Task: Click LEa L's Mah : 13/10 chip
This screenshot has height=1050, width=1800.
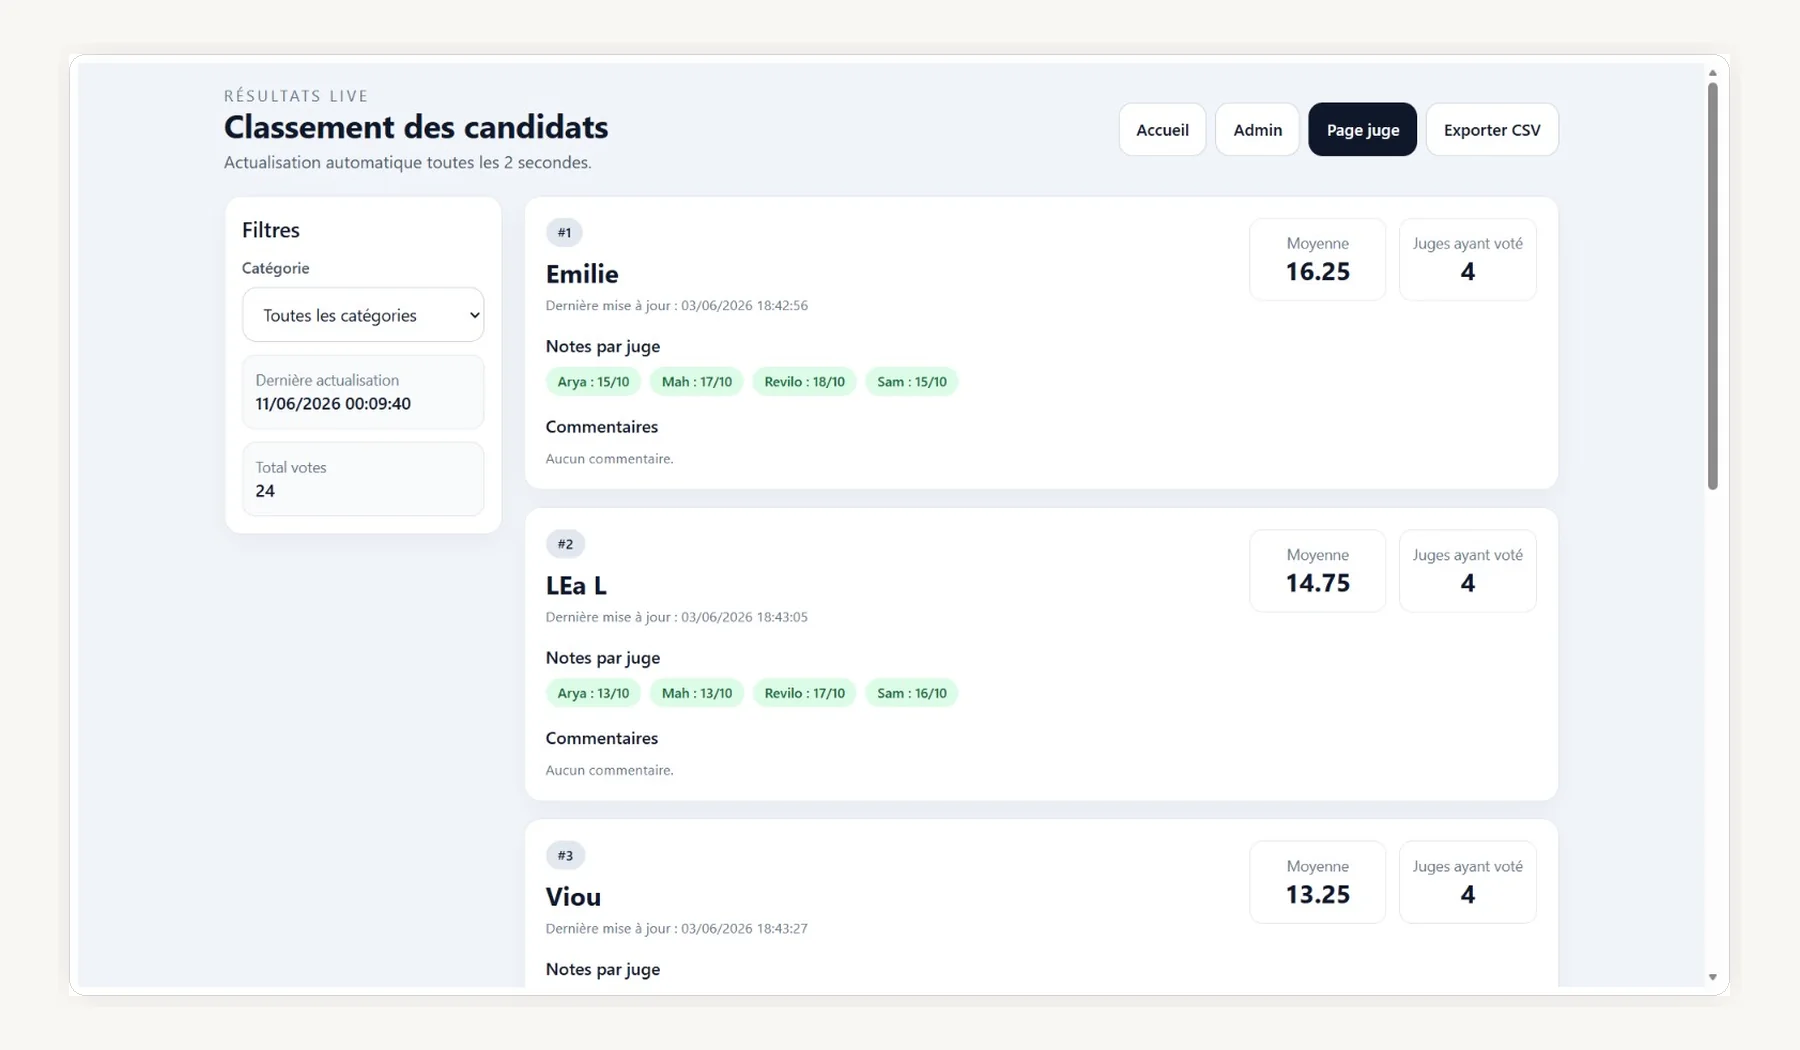Action: [697, 693]
